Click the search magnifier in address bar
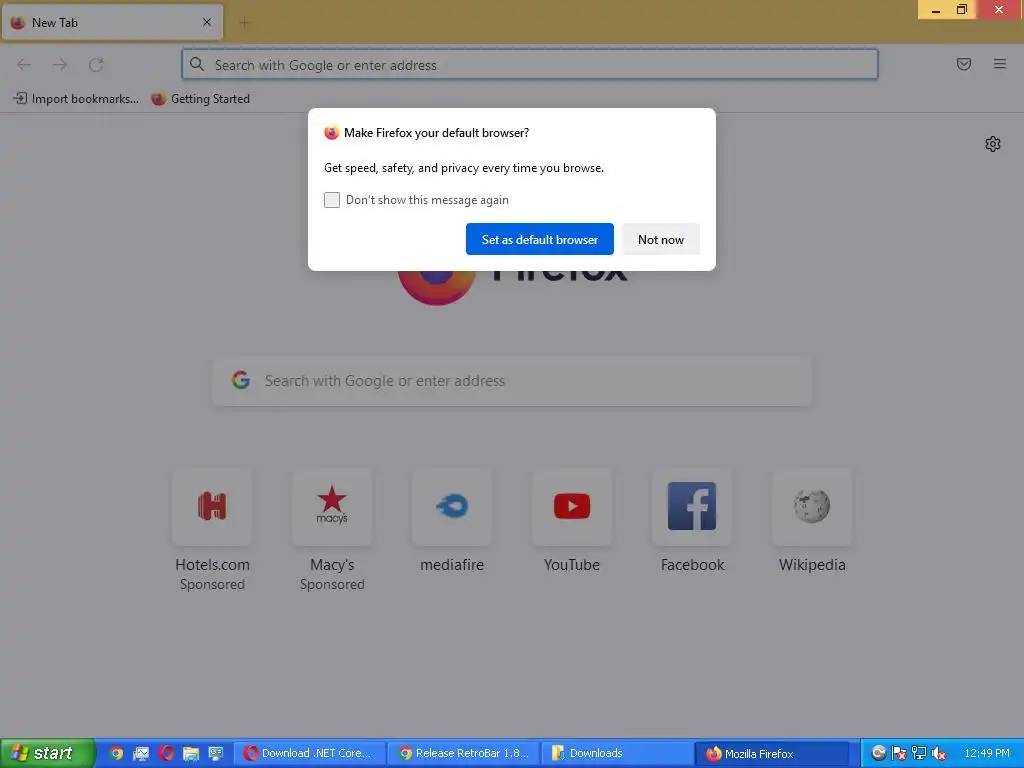 pos(197,64)
